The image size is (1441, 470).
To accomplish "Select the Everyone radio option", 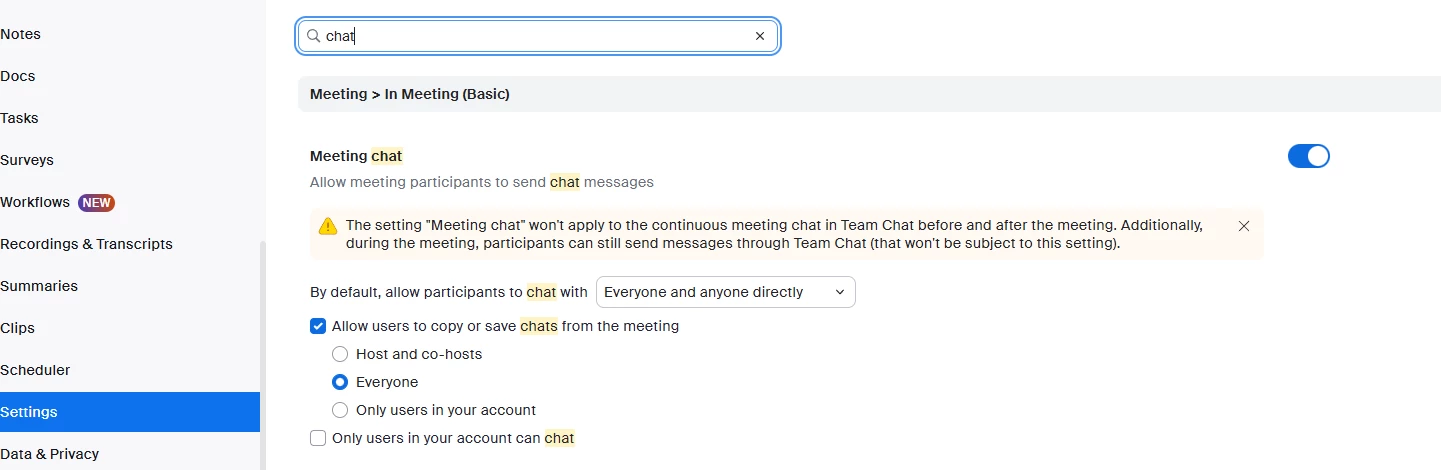I will click(x=340, y=382).
